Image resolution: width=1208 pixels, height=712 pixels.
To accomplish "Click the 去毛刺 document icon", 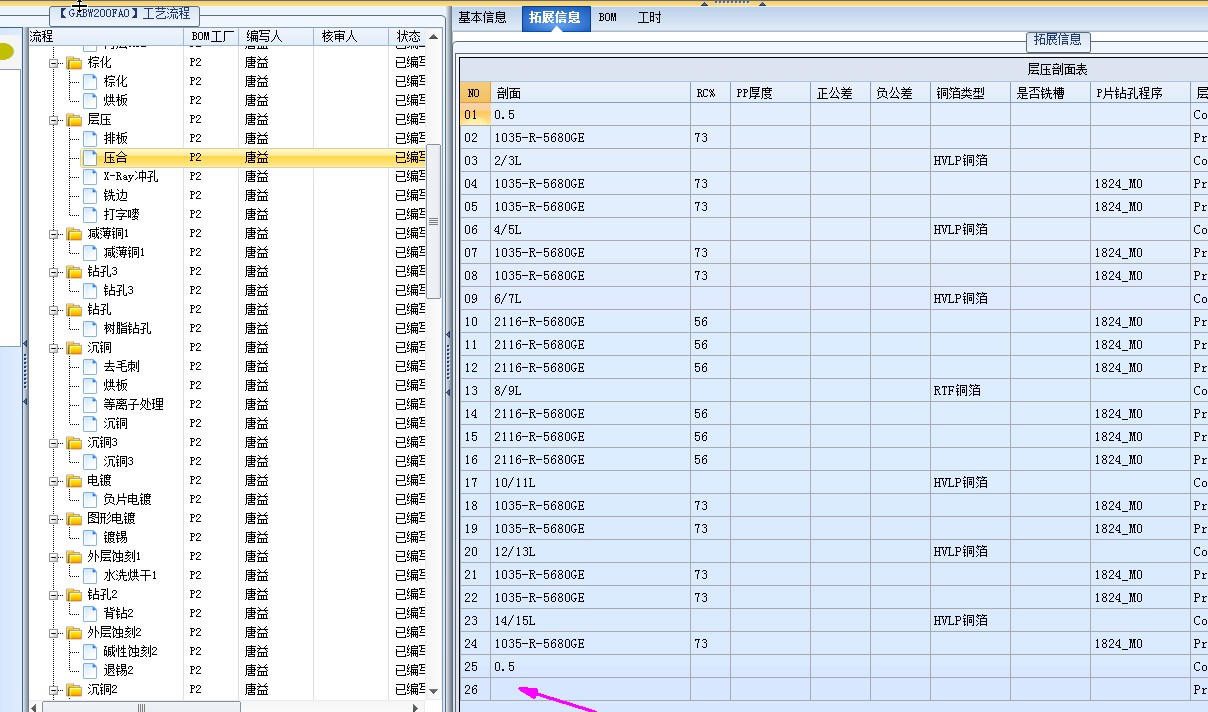I will coord(91,366).
